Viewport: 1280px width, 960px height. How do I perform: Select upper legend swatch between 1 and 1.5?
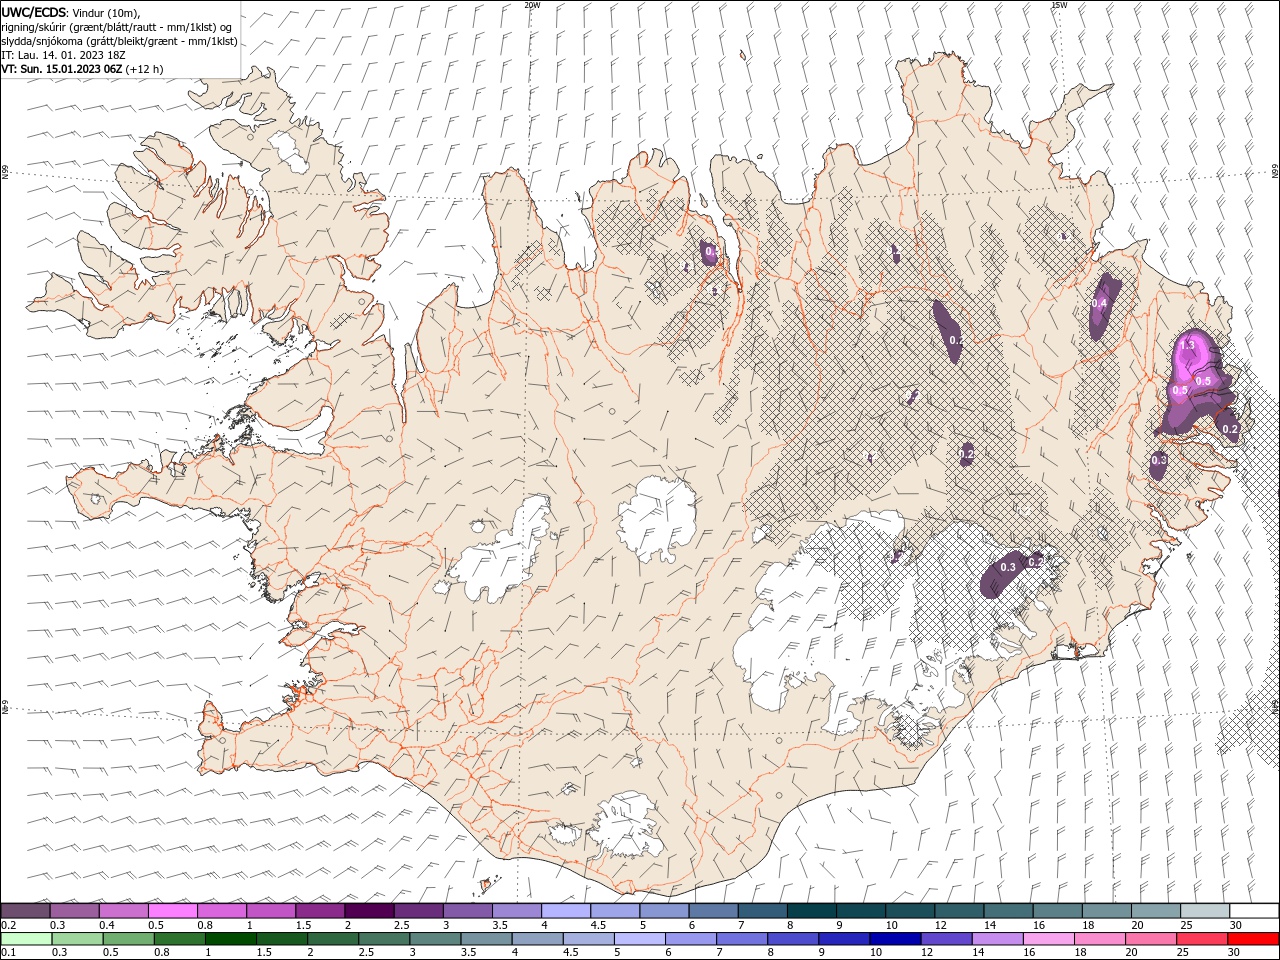[x=271, y=910]
